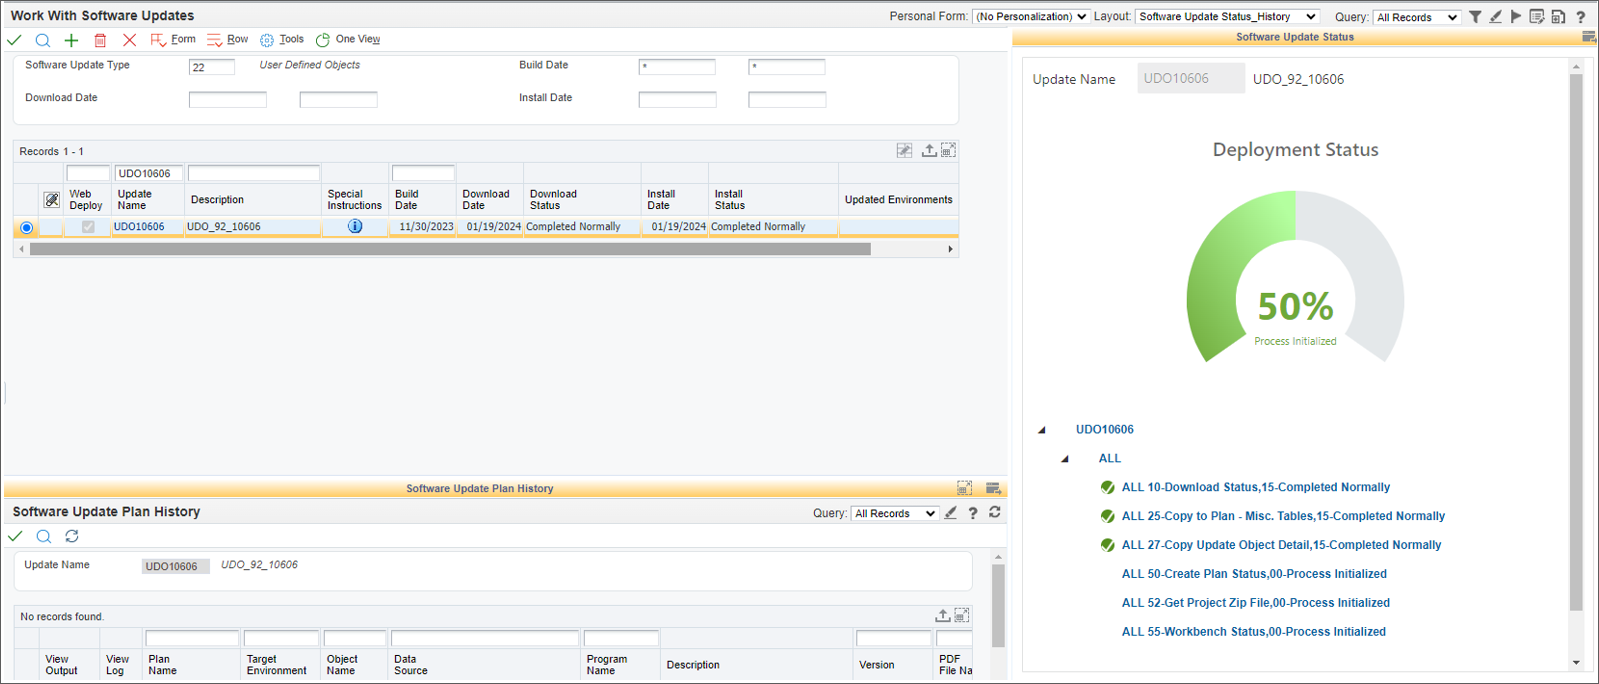Click the red Close X icon
This screenshot has width=1599, height=684.
(129, 40)
